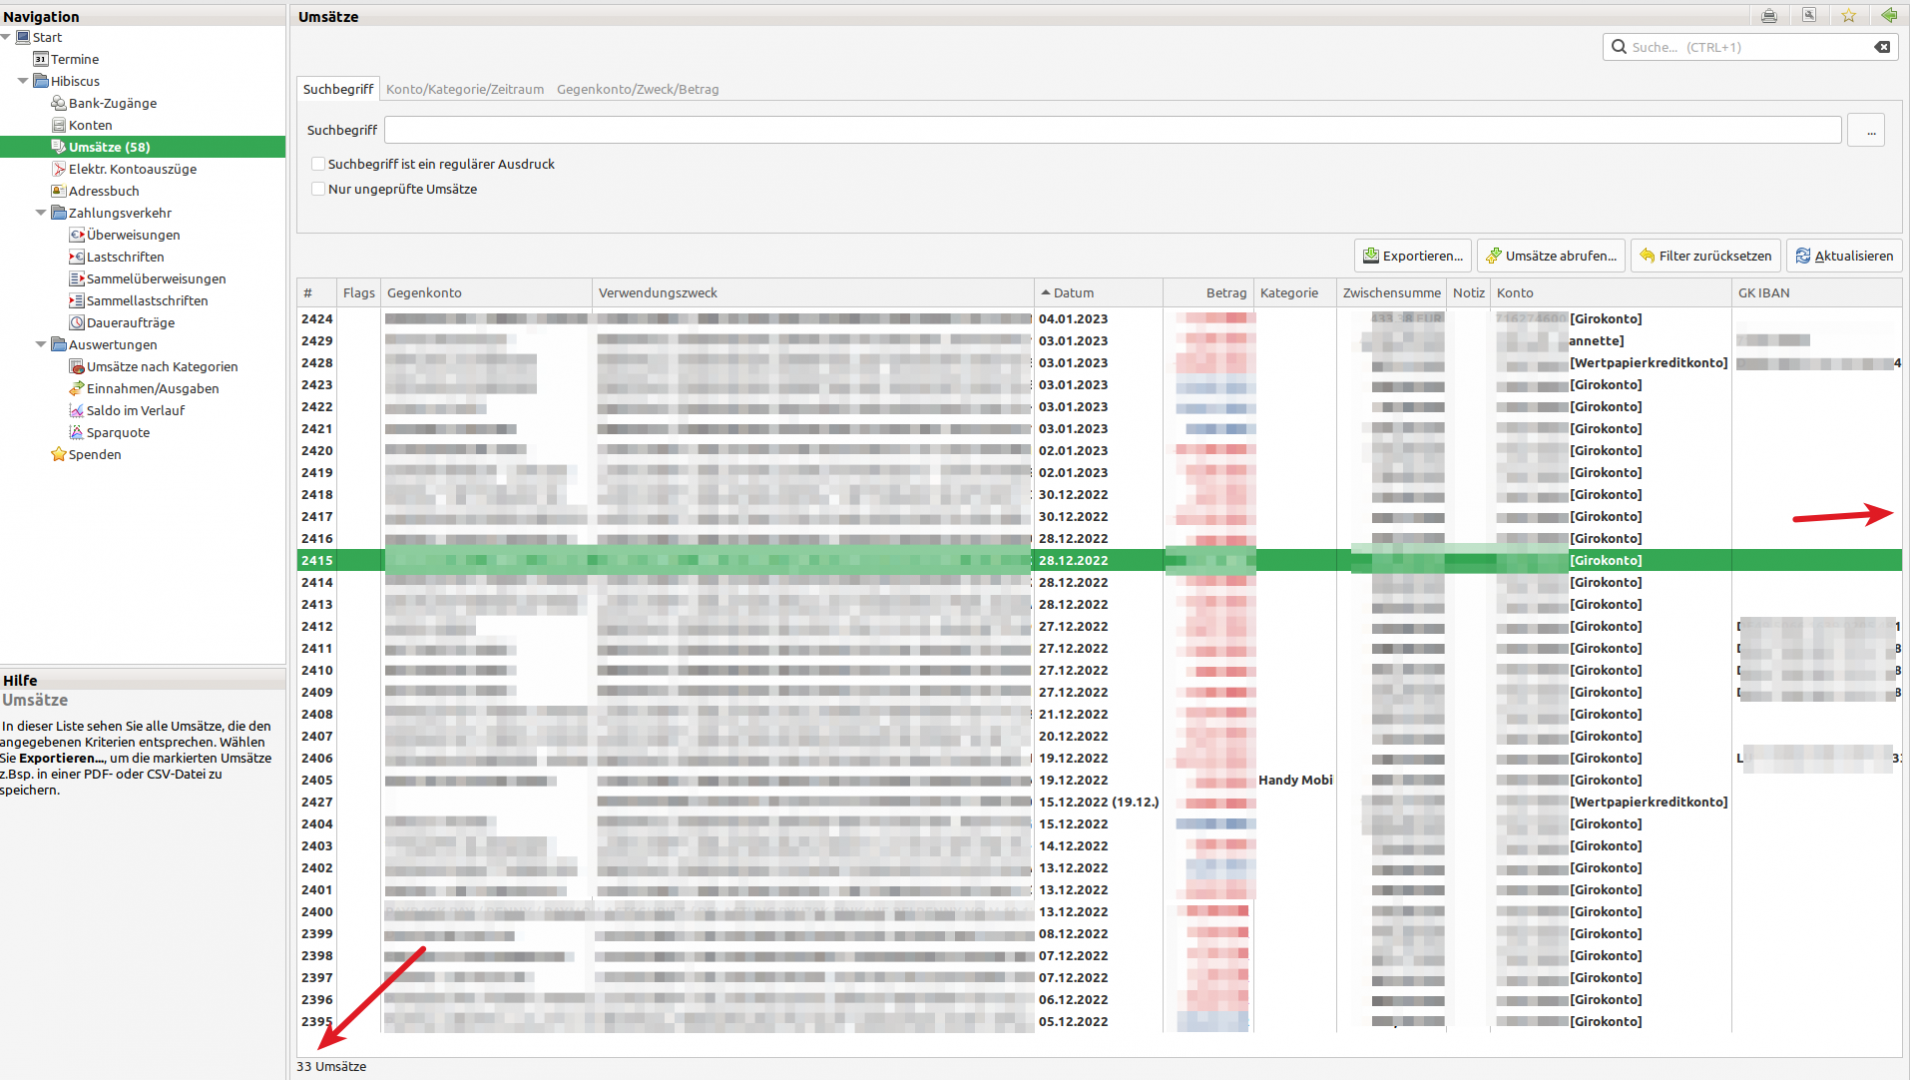The image size is (1910, 1080).
Task: Click into the Suchbegriff text field
Action: [x=1112, y=130]
